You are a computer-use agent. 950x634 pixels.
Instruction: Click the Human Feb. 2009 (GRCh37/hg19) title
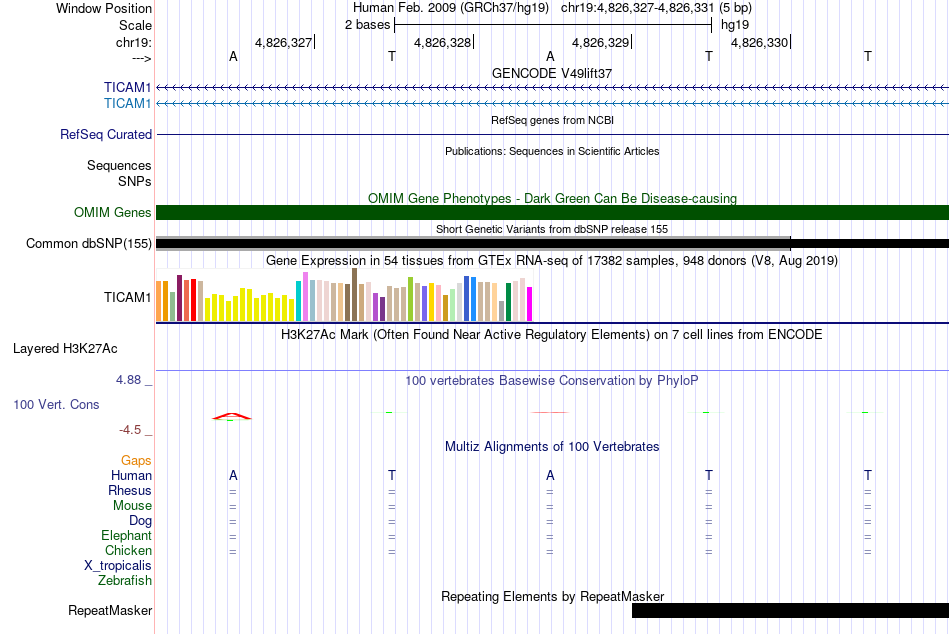coord(451,8)
